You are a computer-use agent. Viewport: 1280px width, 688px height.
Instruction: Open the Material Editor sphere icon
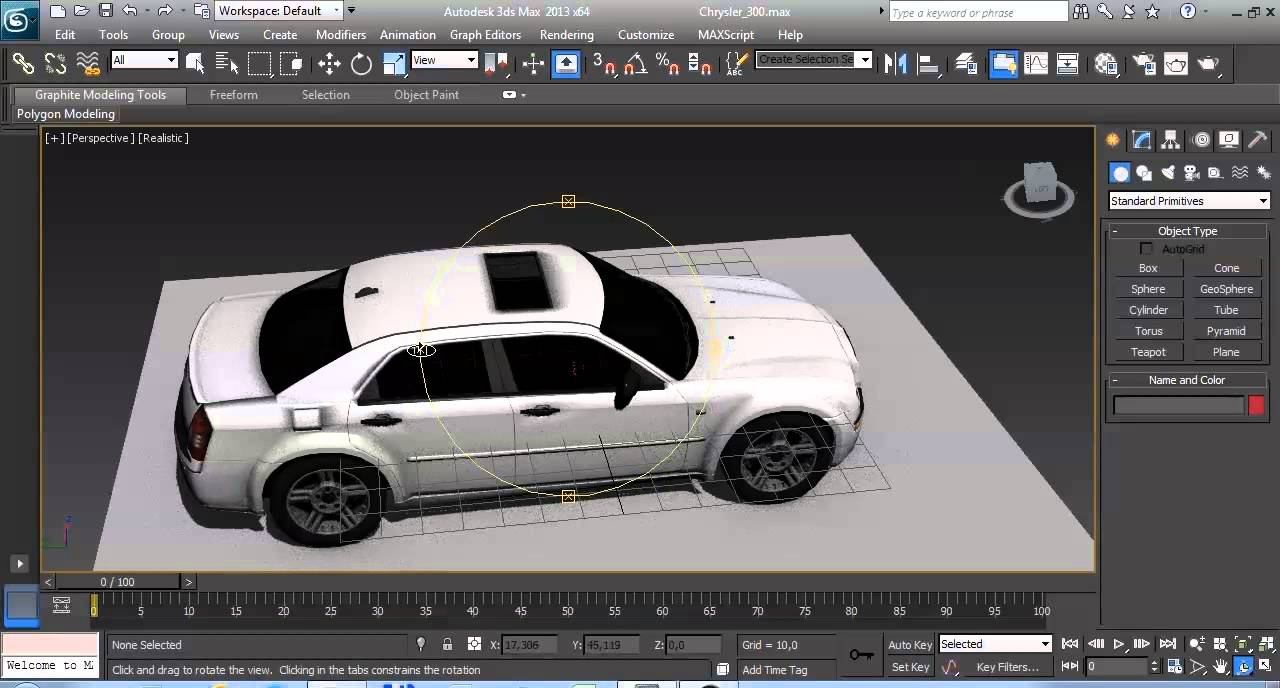1106,64
